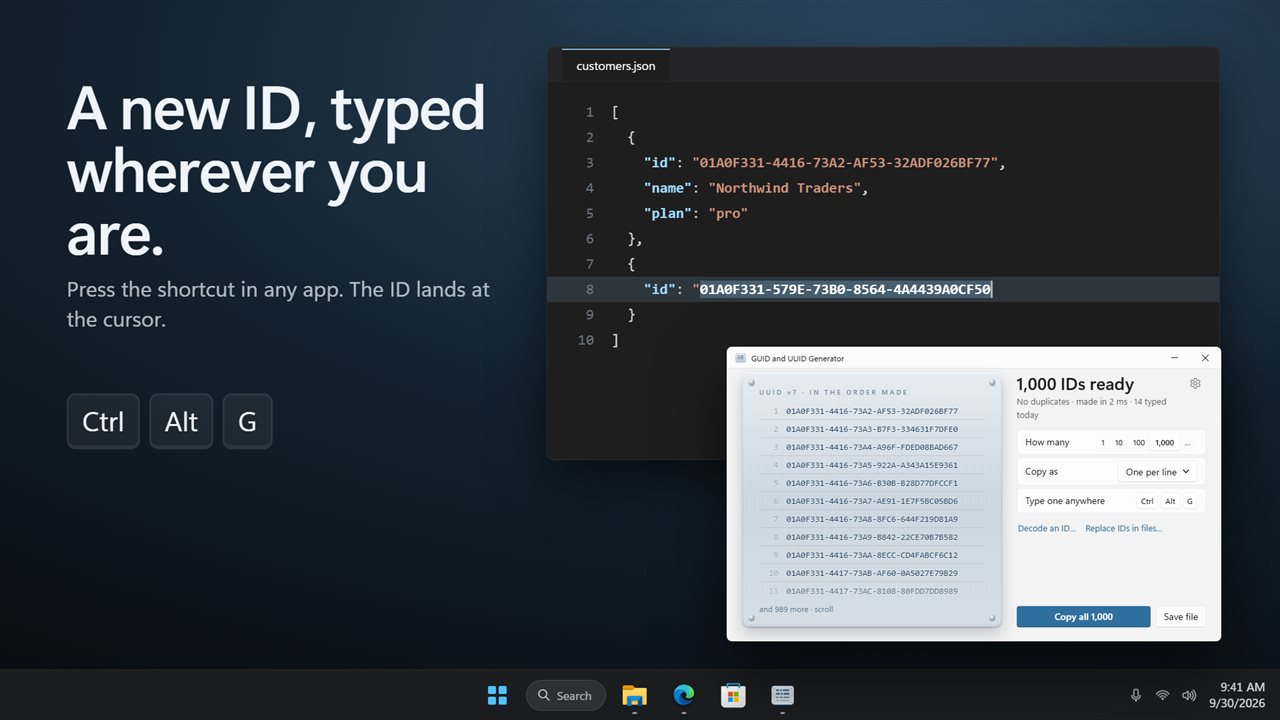Open File Explorer from the taskbar
This screenshot has width=1280, height=720.
(x=634, y=695)
